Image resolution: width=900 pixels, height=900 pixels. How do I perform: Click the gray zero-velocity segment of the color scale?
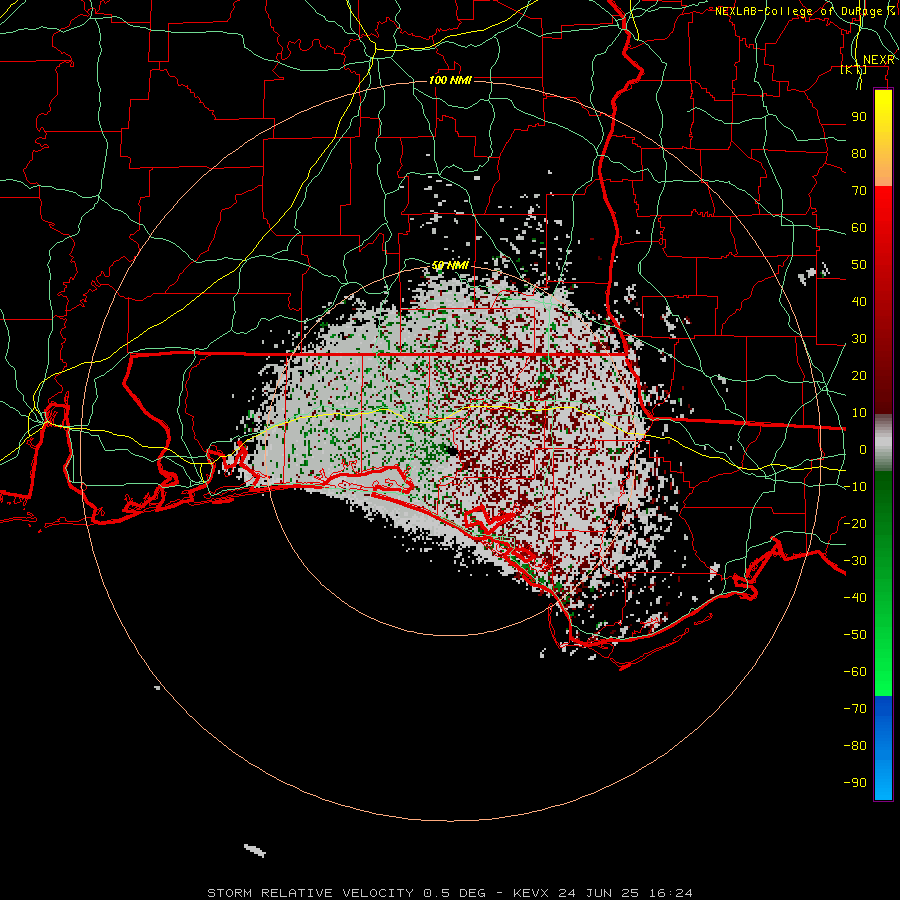883,443
